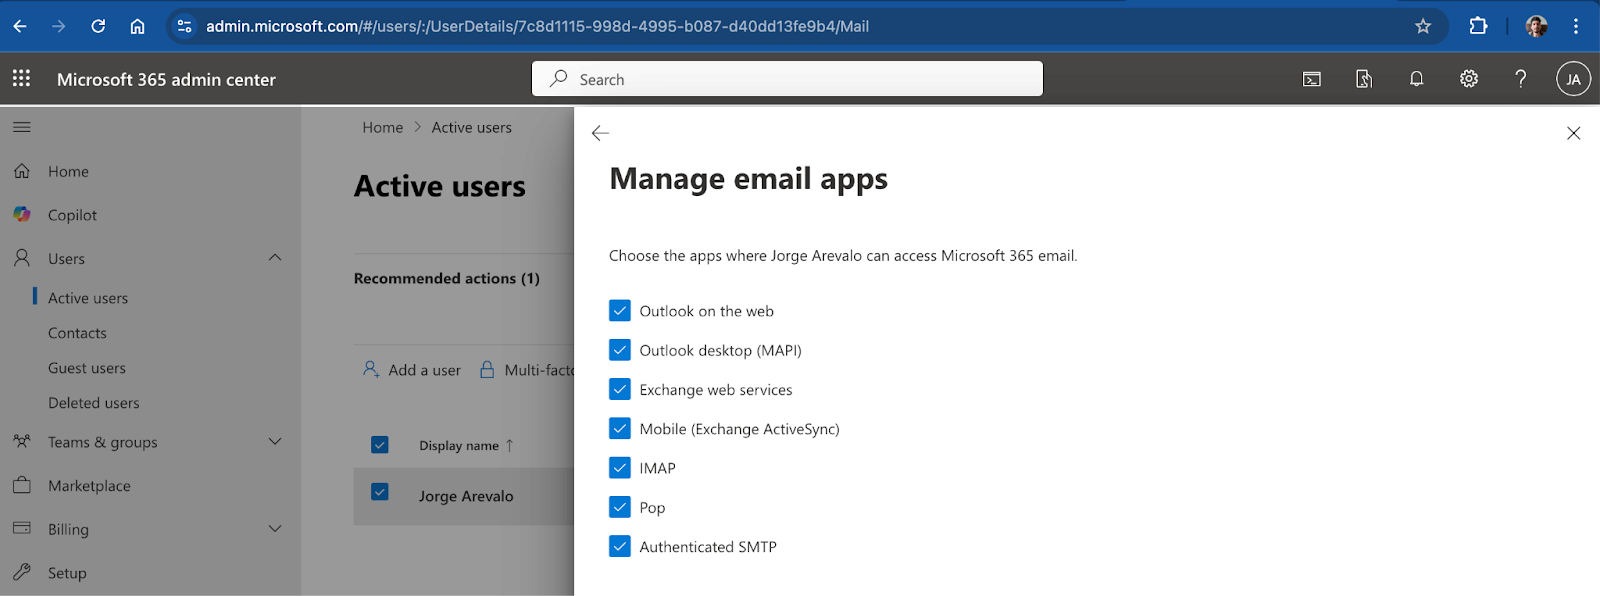Open Contacts in the sidebar
The height and width of the screenshot is (596, 1600).
[x=77, y=333]
